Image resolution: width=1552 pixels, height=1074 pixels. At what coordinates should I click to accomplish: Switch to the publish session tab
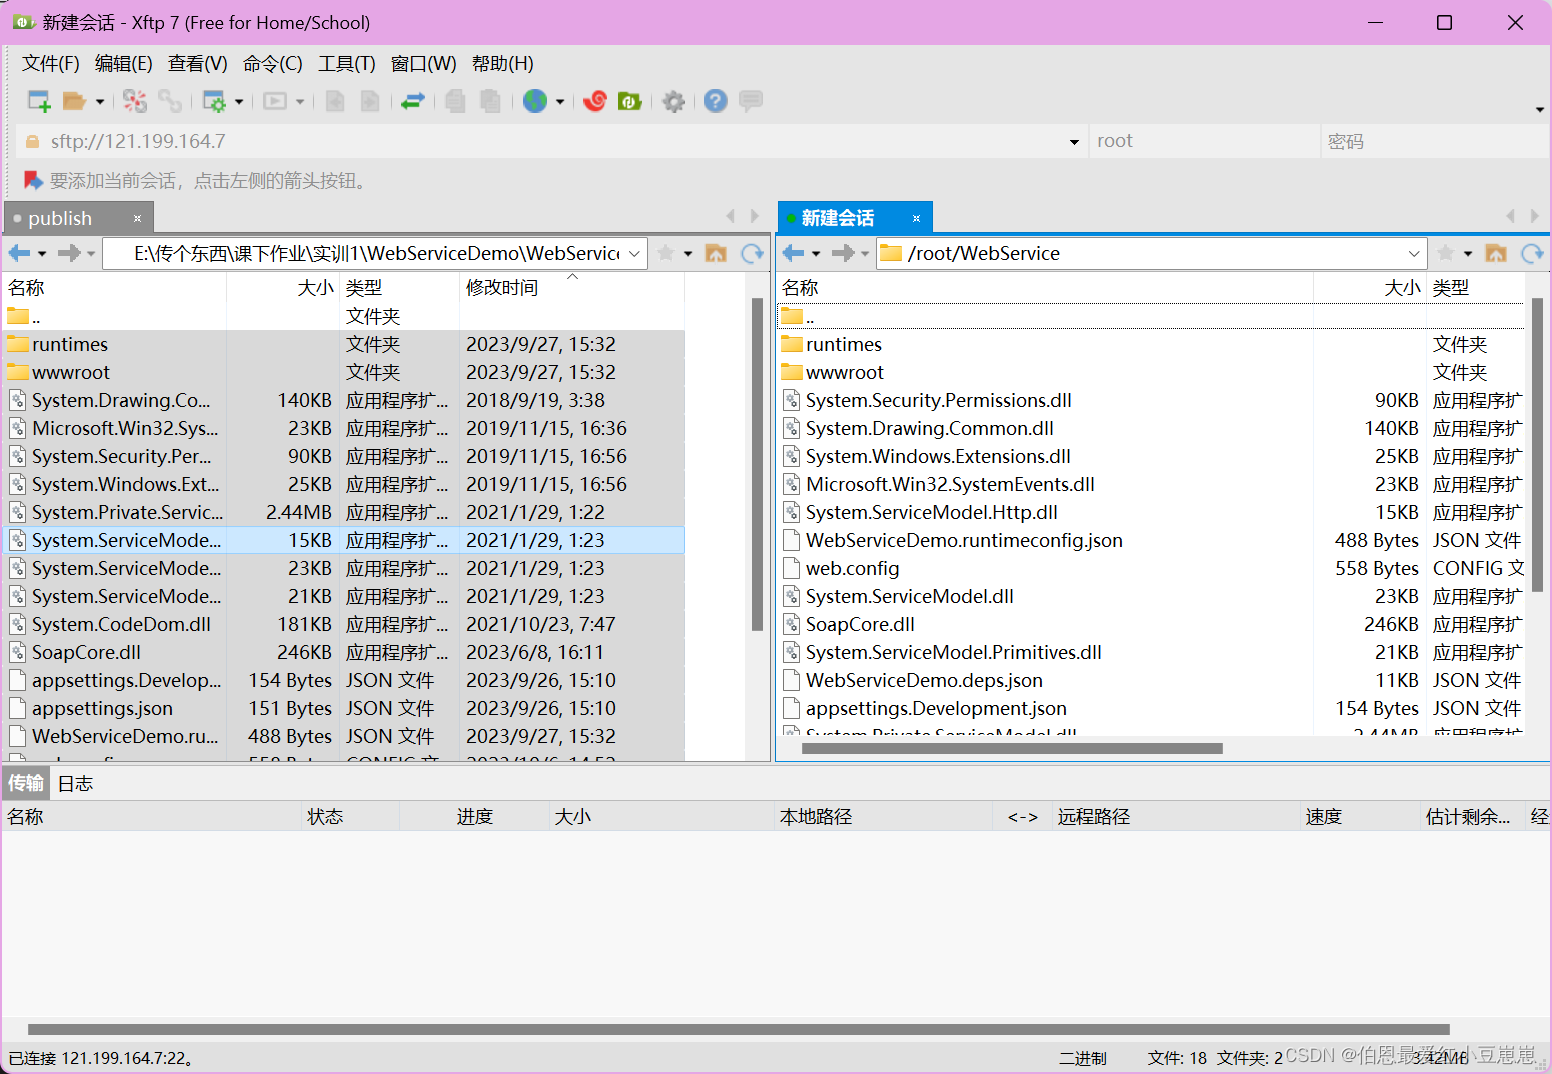pos(61,217)
